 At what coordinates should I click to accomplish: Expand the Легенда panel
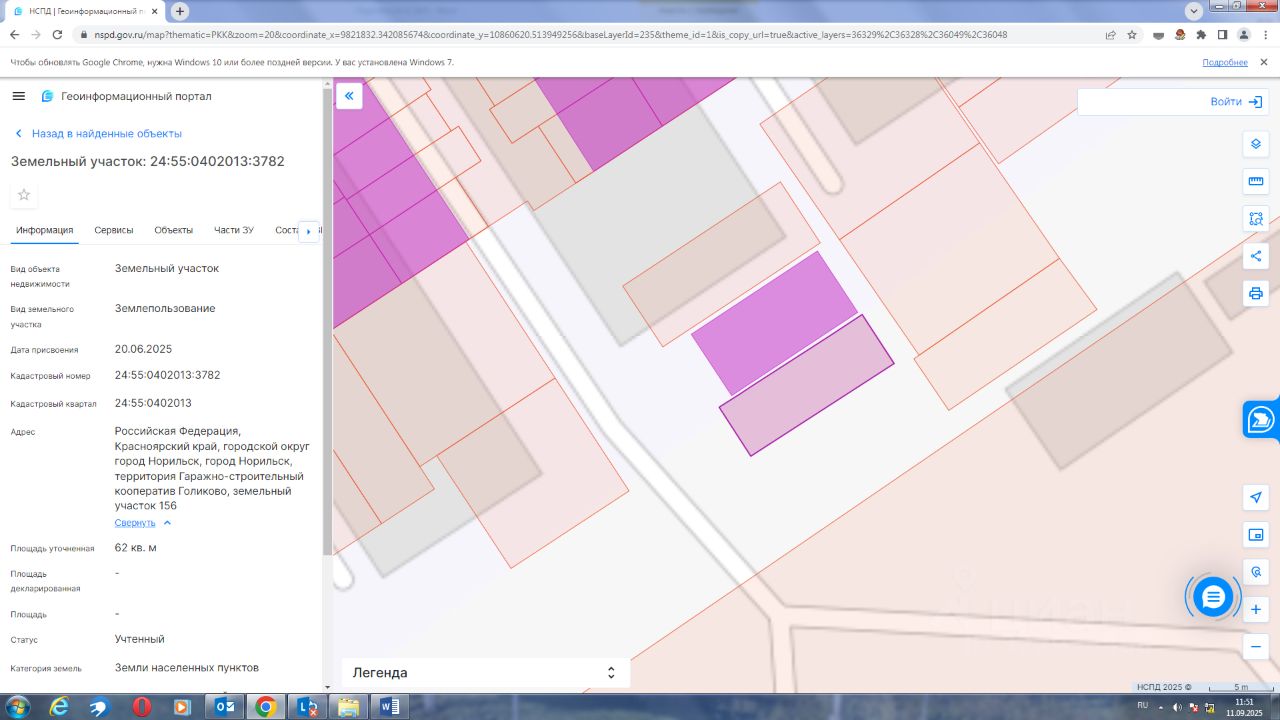pos(486,673)
